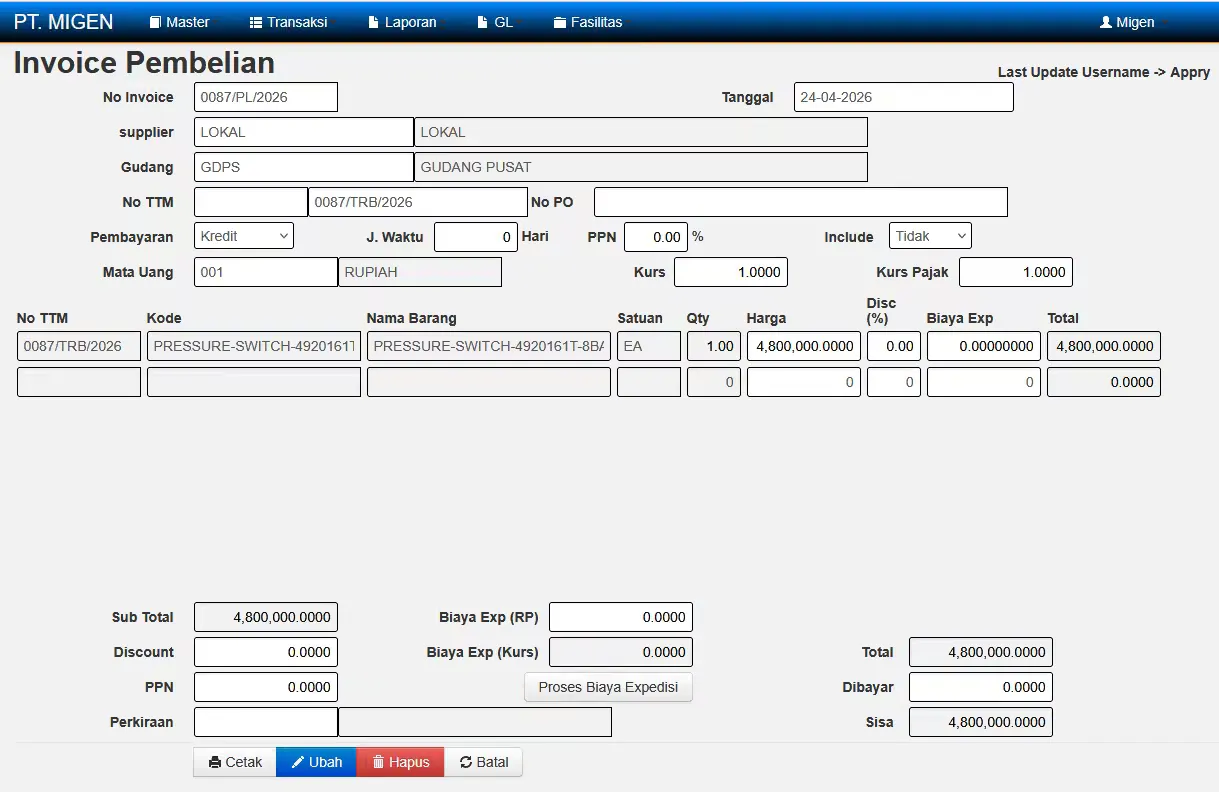Click the Kurs rate field
This screenshot has width=1219, height=792.
pos(731,272)
